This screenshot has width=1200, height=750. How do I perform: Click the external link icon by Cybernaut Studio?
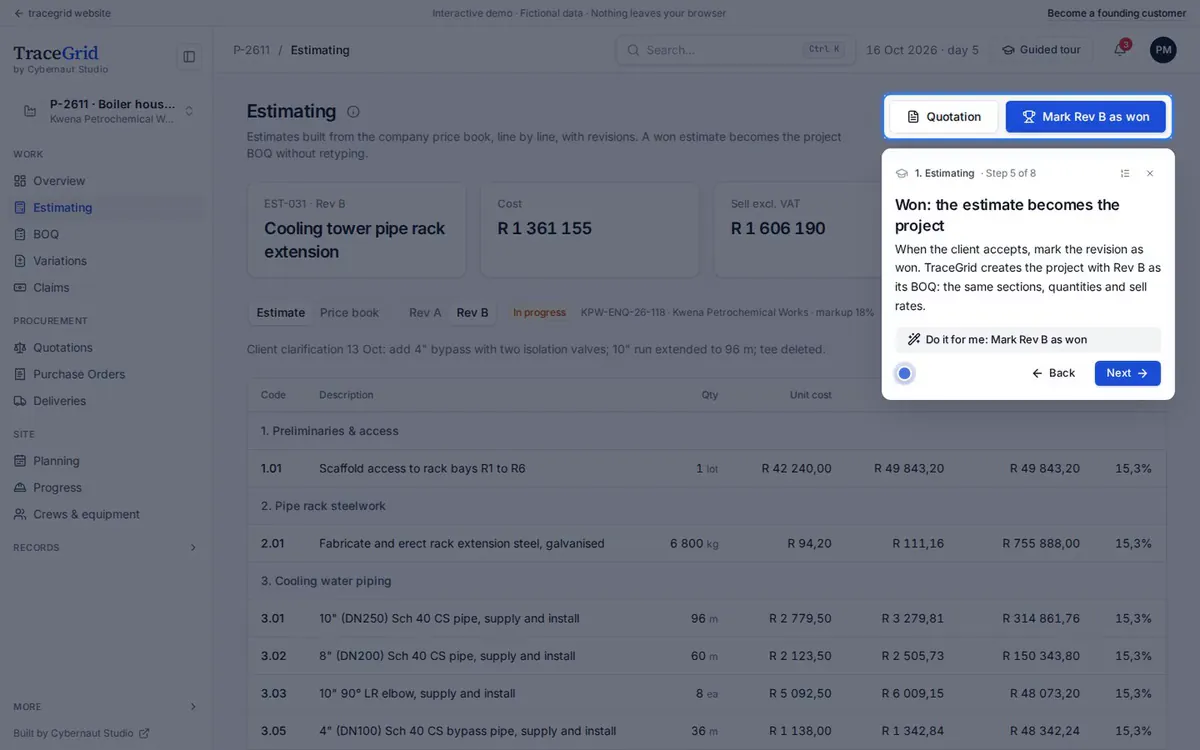pyautogui.click(x=144, y=733)
